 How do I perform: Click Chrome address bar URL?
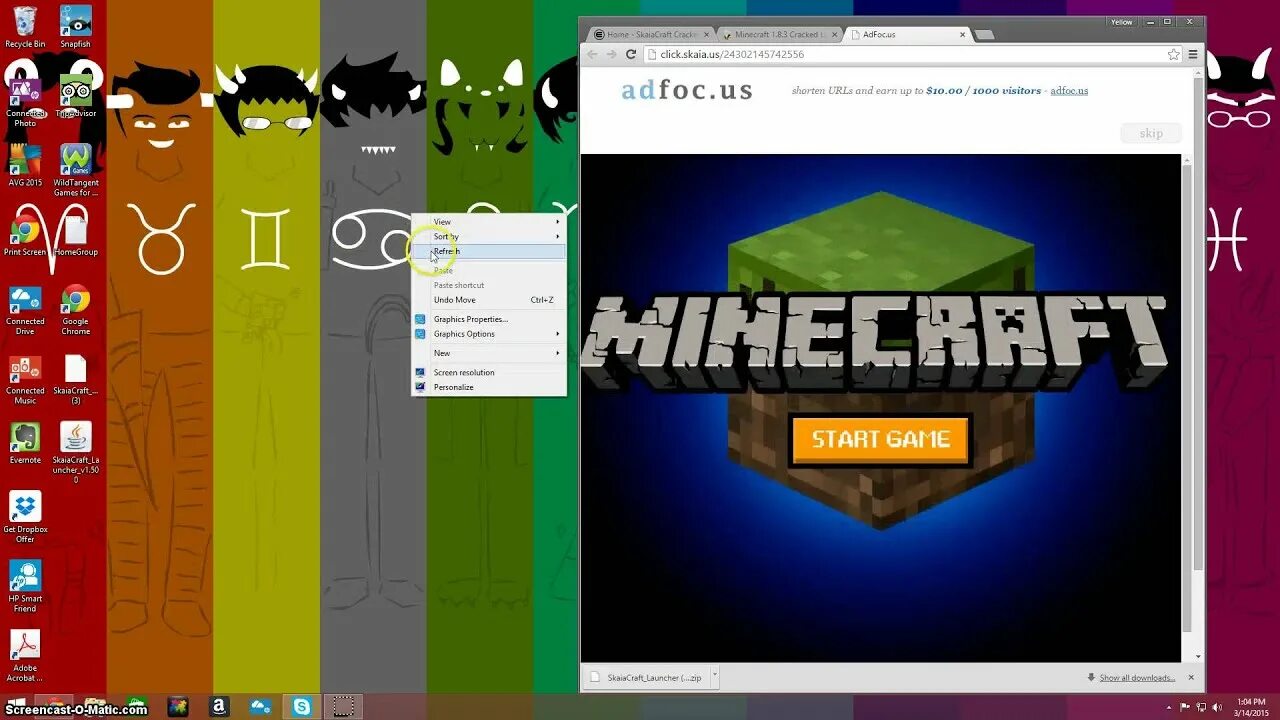(732, 54)
